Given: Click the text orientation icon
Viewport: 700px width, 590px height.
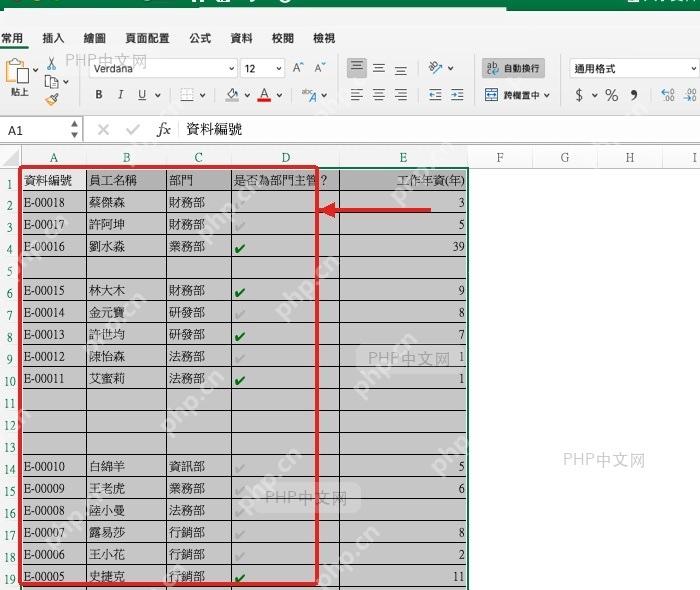Looking at the screenshot, I should (x=435, y=68).
